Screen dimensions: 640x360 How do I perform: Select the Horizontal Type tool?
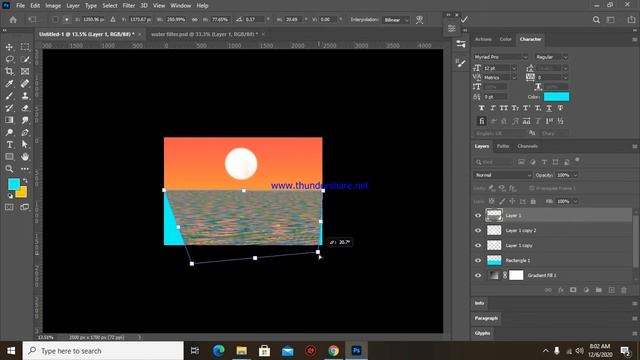click(x=9, y=144)
